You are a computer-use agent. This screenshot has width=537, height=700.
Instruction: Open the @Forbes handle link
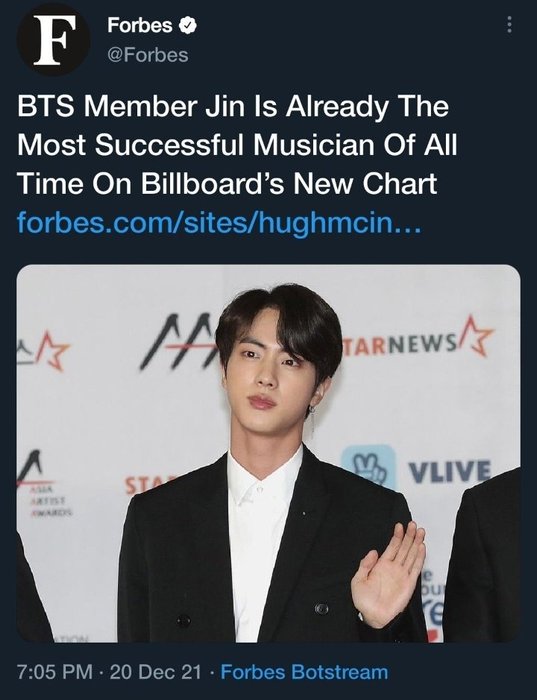tap(147, 55)
